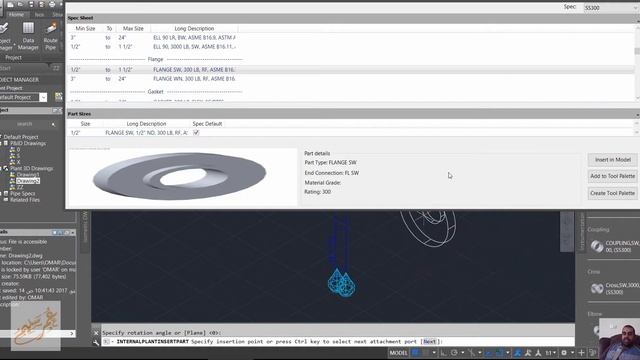Viewport: 640px width, 360px height.
Task: Click the command line history dropdown icon
Action: (x=107, y=342)
